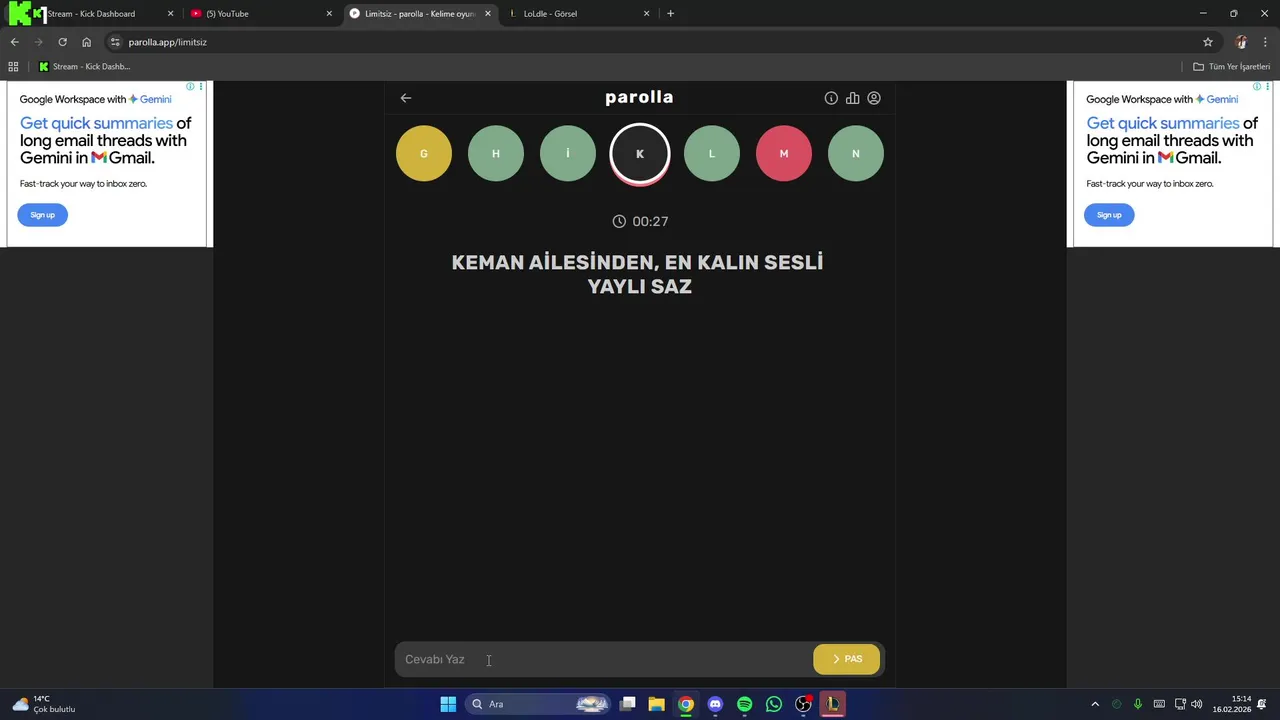Go back using parolla's arrow icon
The image size is (1280, 720).
click(x=406, y=98)
